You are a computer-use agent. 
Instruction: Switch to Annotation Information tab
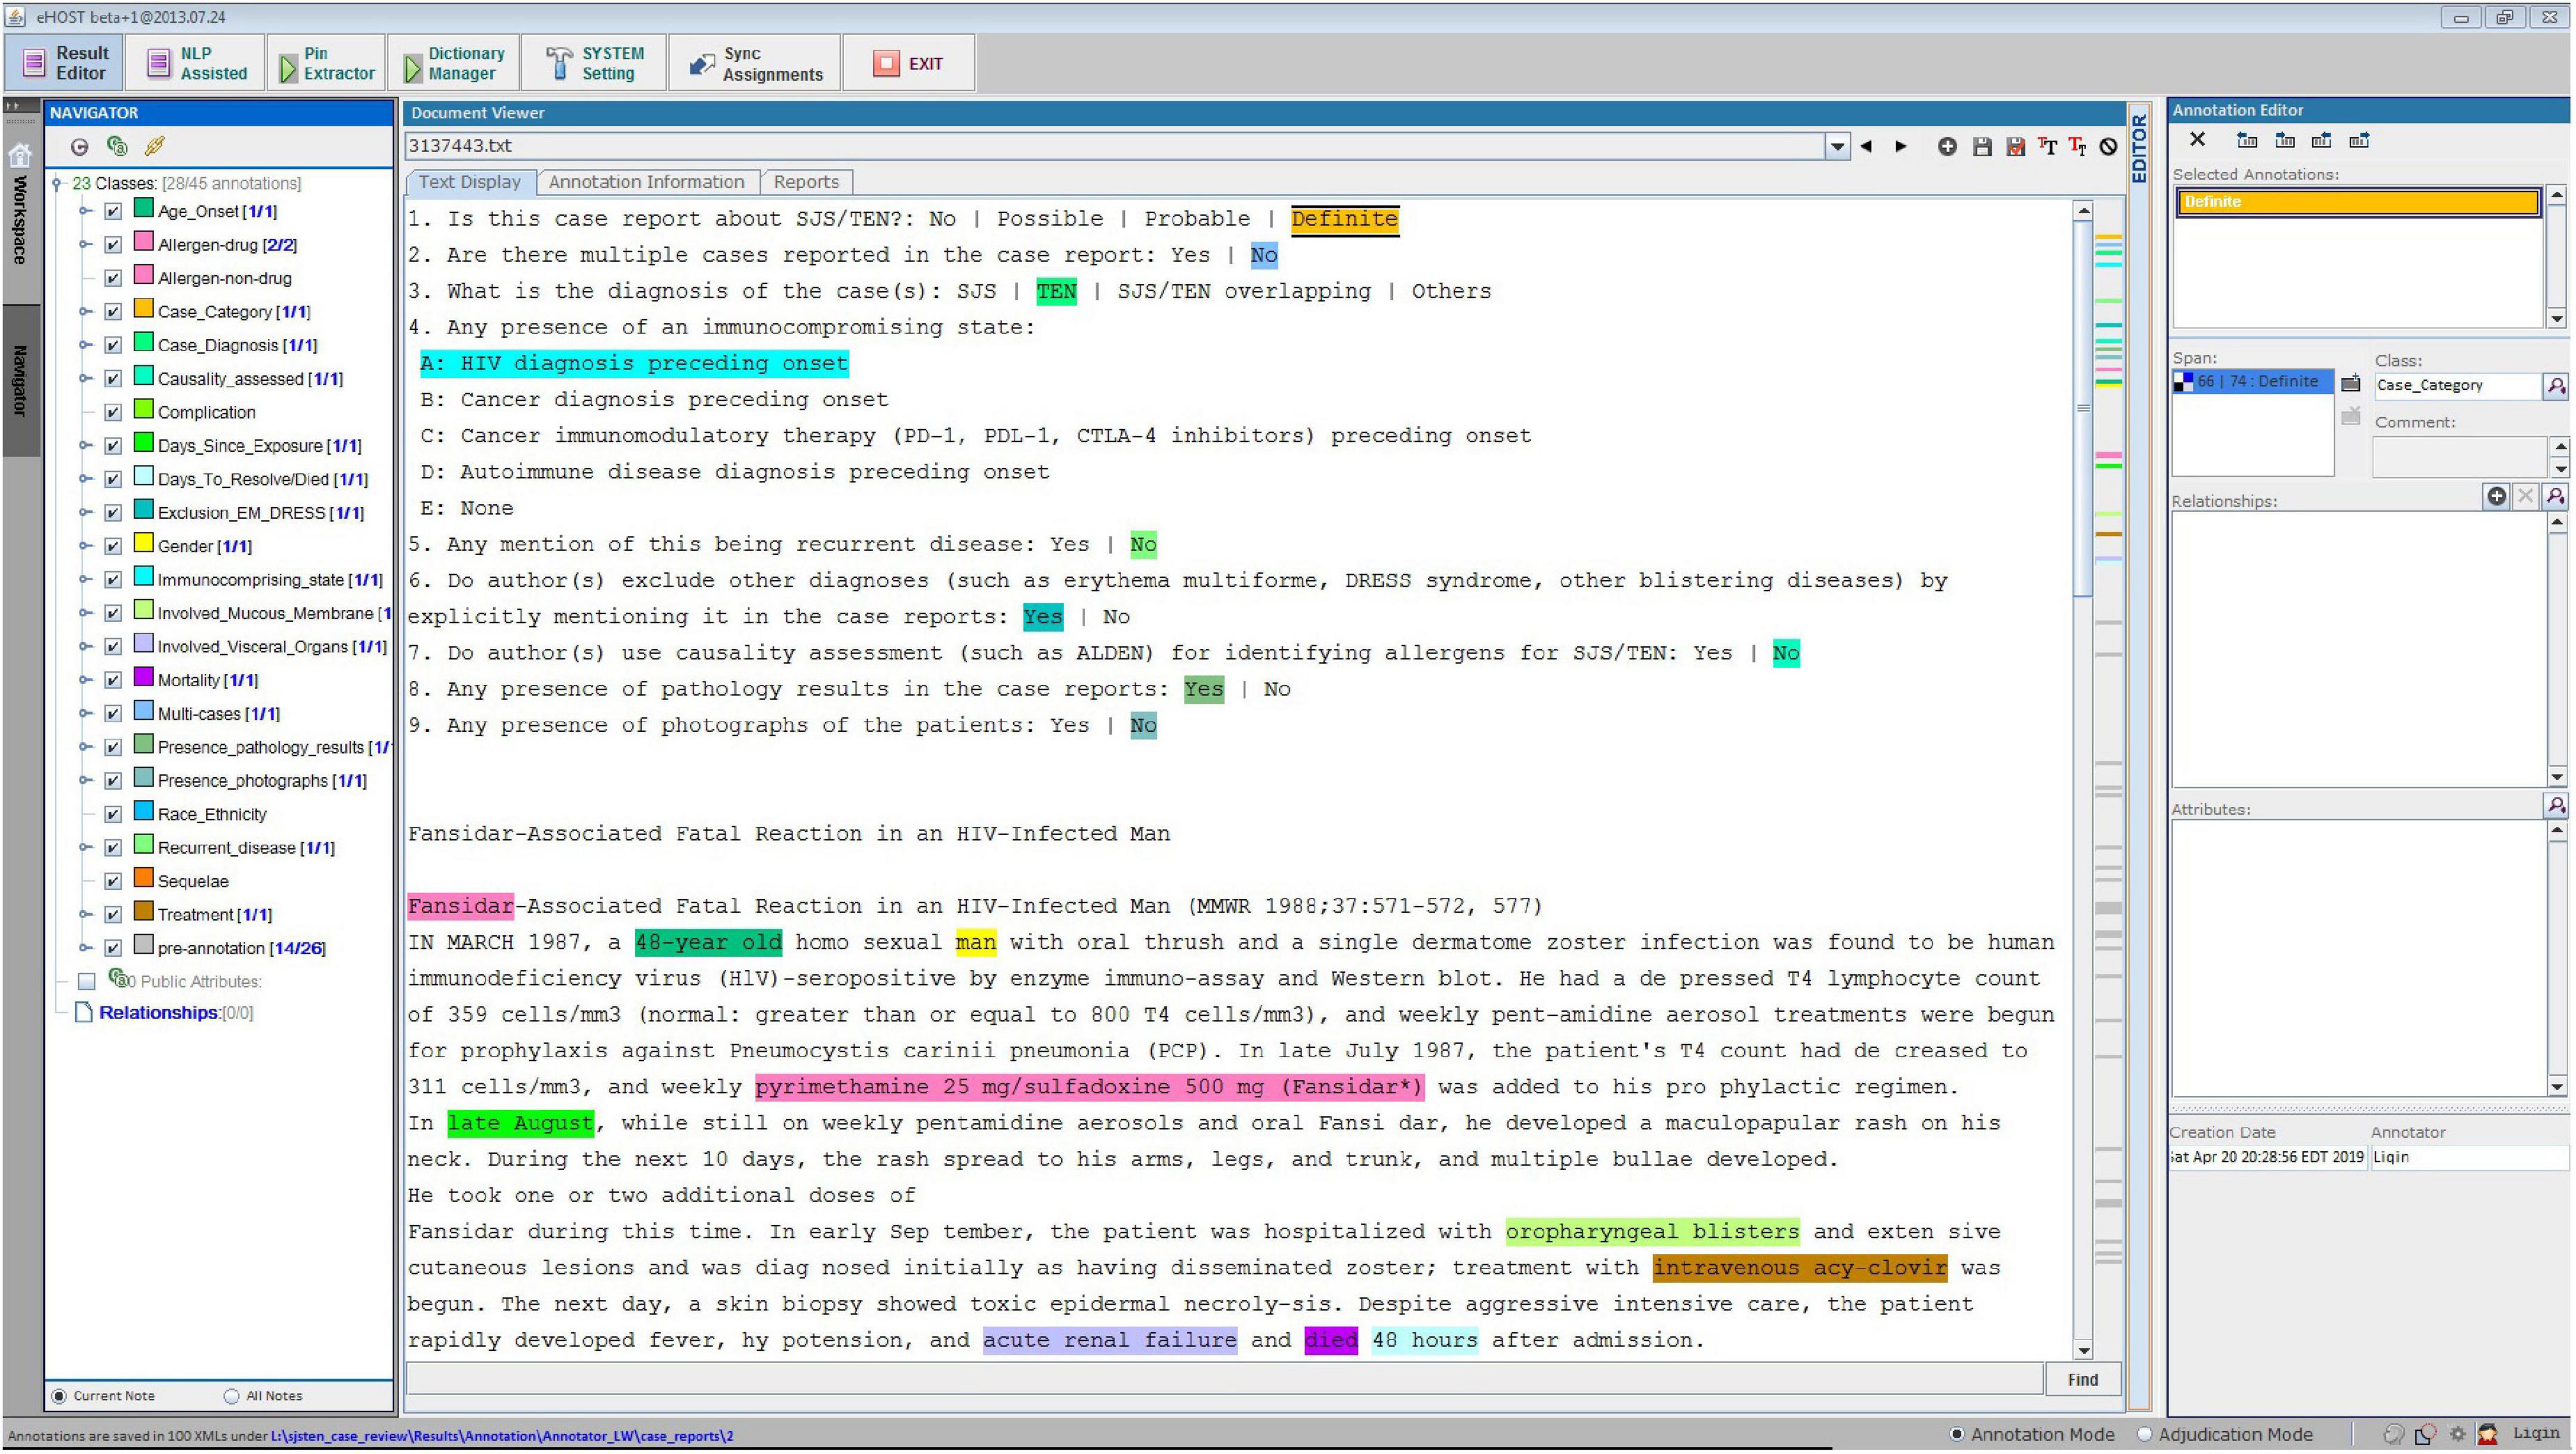point(647,182)
